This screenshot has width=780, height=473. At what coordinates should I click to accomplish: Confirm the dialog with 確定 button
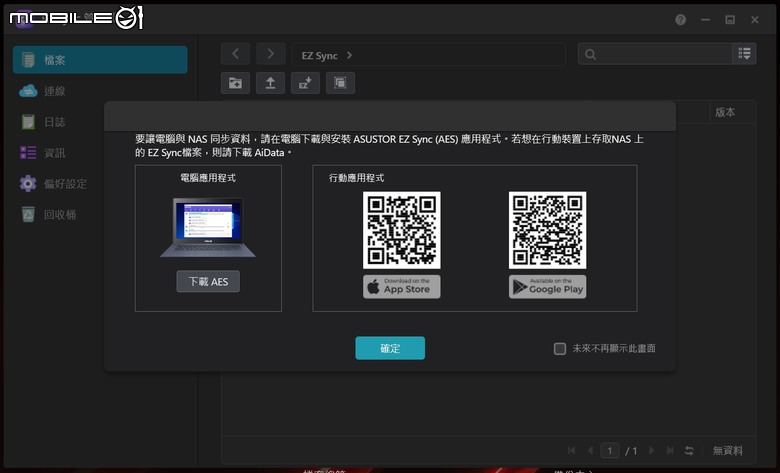[x=390, y=348]
